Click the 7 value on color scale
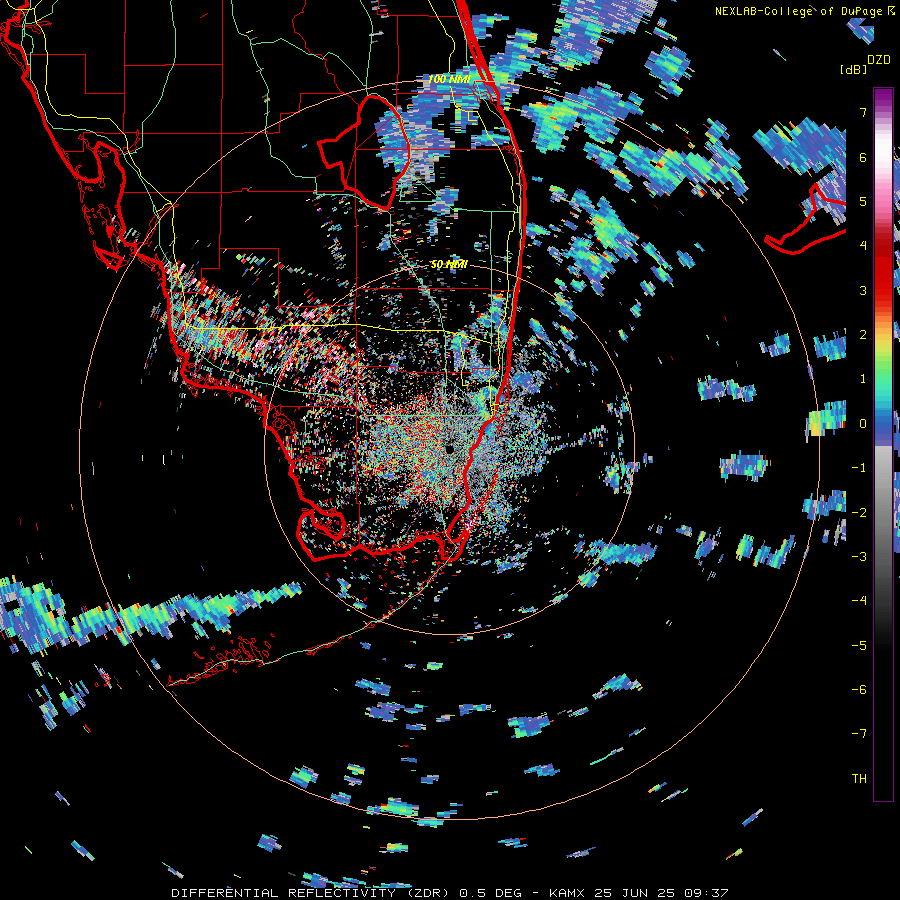 click(863, 112)
